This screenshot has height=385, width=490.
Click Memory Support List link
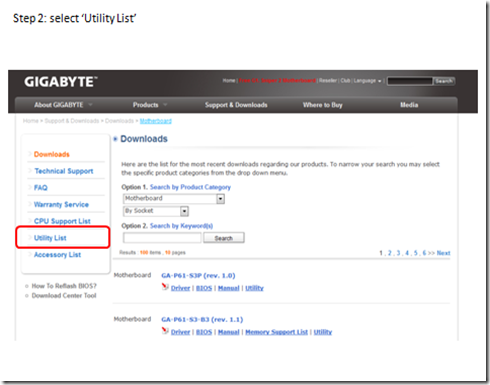point(276,332)
